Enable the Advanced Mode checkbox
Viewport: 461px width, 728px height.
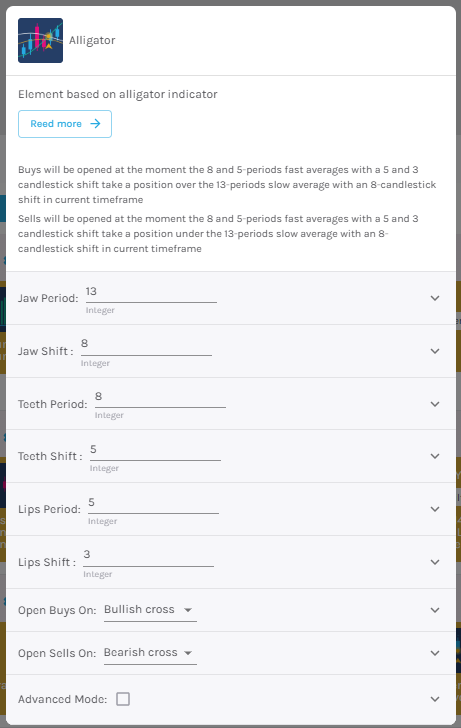(123, 699)
